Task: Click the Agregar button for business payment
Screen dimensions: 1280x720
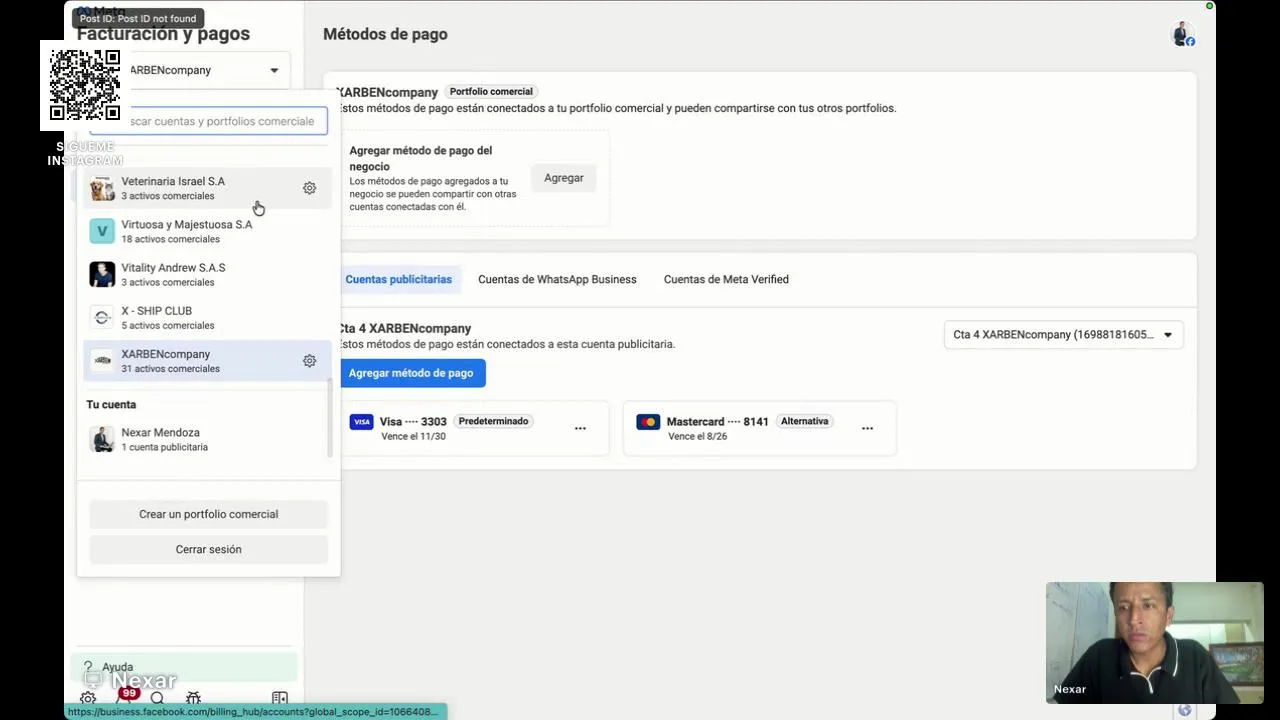Action: point(564,178)
